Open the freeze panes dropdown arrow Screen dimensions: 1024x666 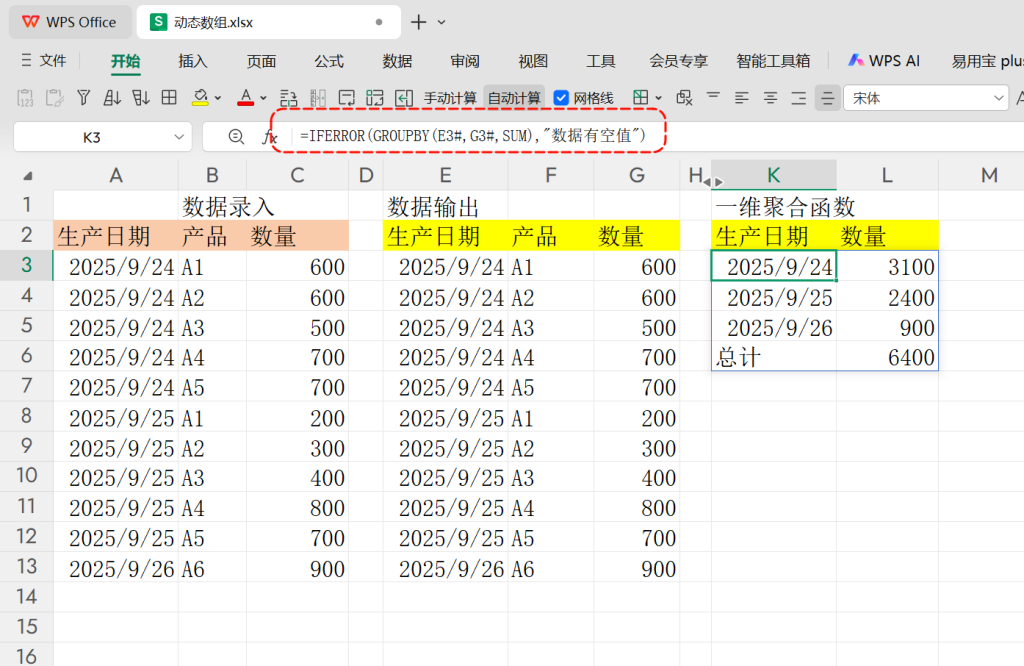[x=658, y=99]
